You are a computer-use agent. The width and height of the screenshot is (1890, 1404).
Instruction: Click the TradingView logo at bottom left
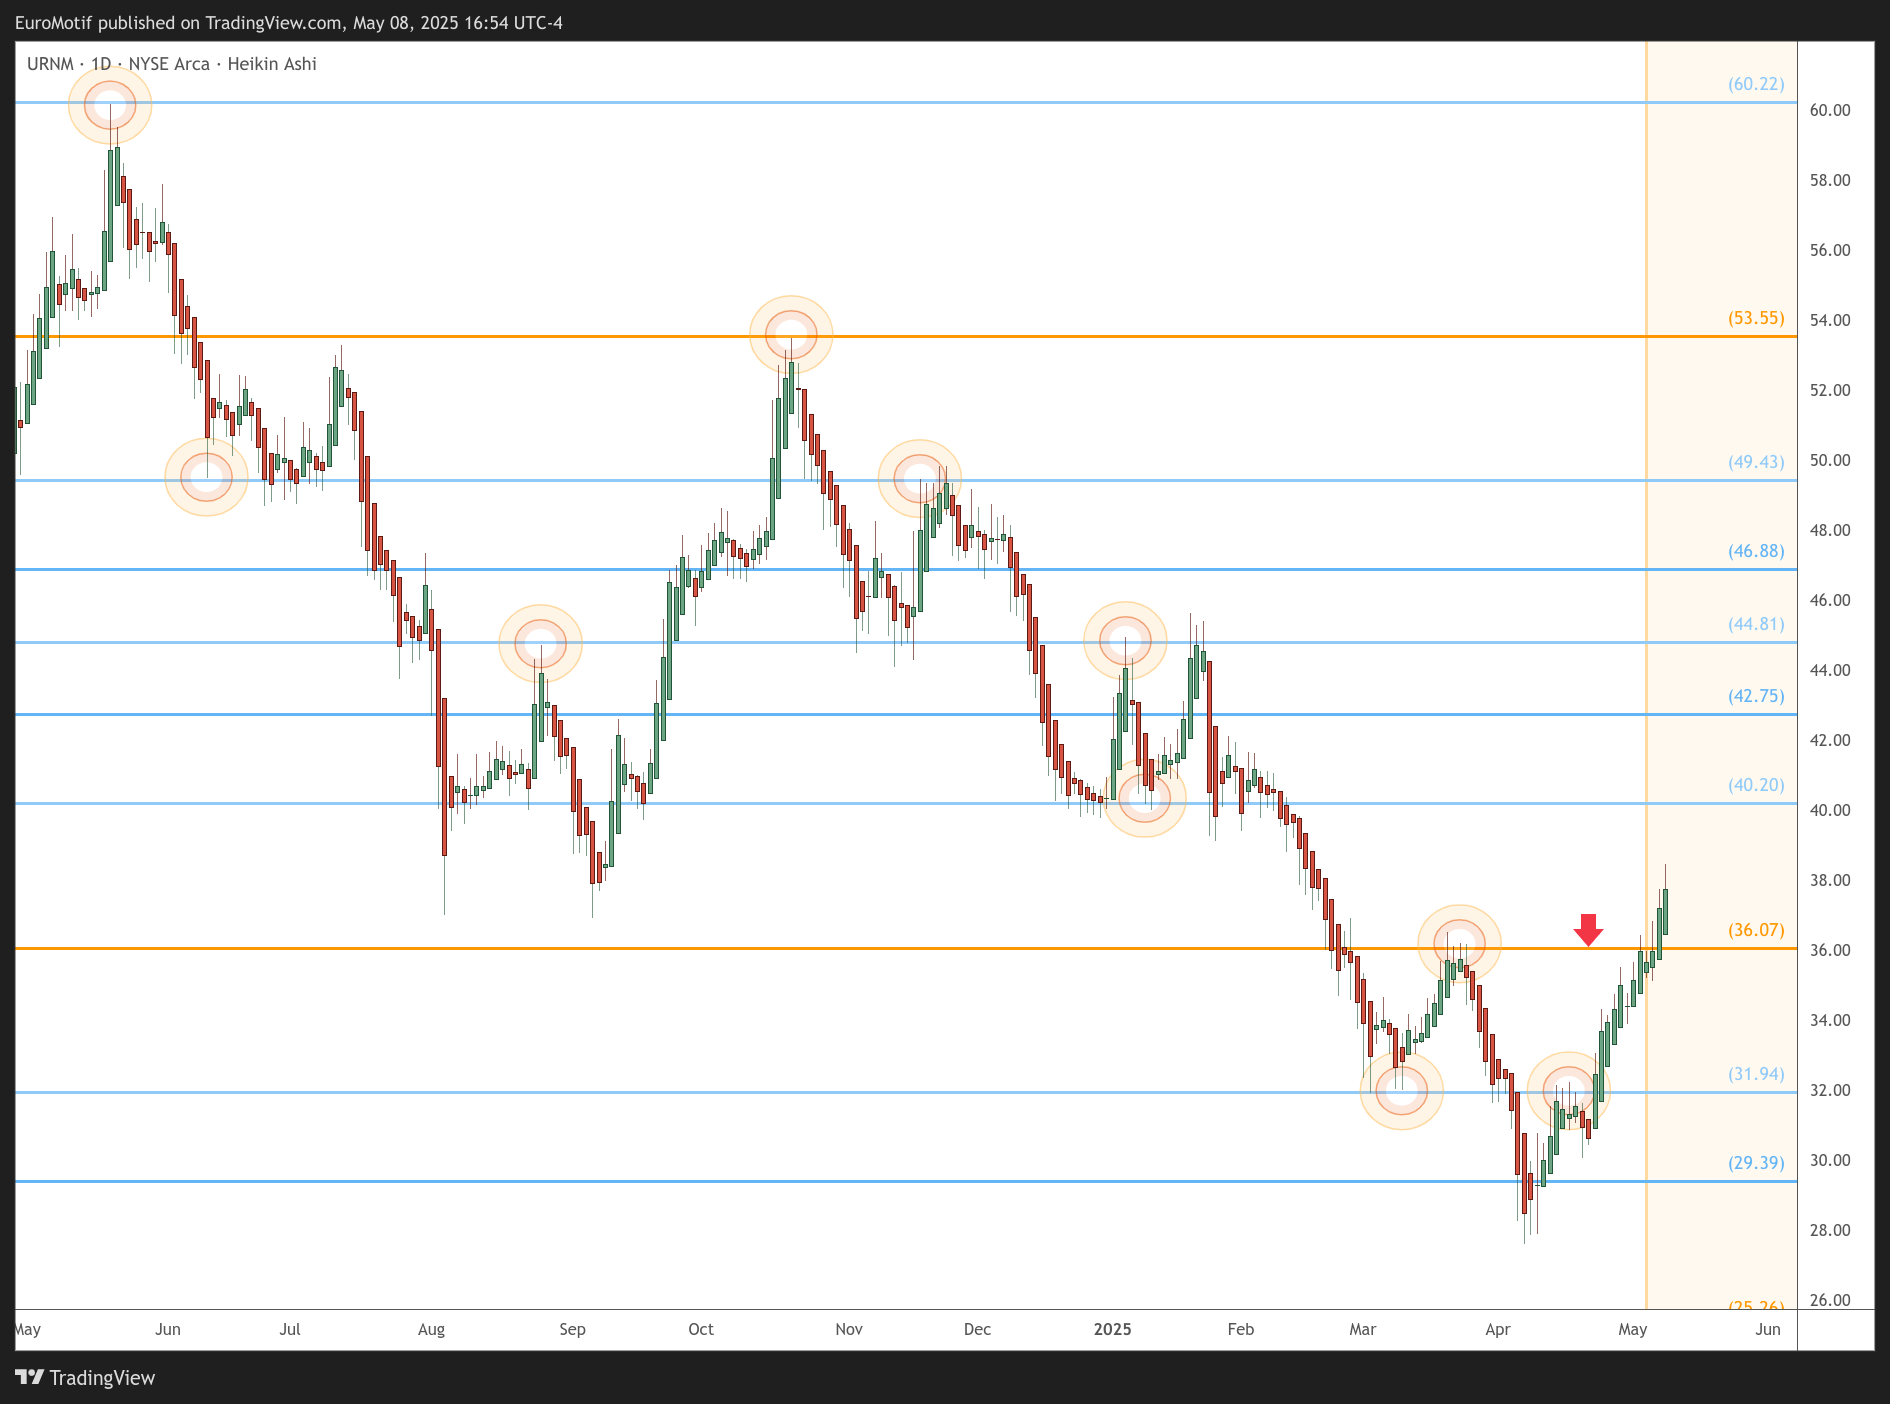(86, 1378)
